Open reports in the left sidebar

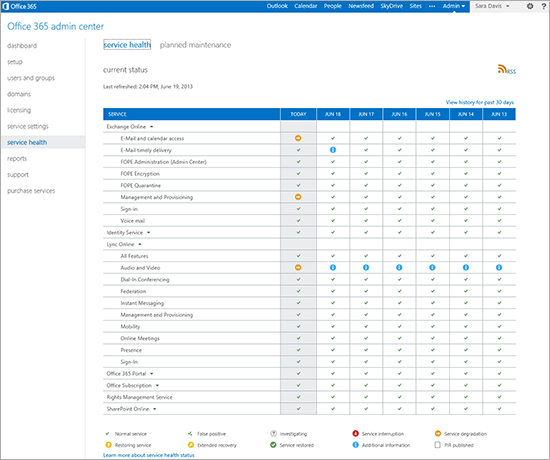click(17, 159)
